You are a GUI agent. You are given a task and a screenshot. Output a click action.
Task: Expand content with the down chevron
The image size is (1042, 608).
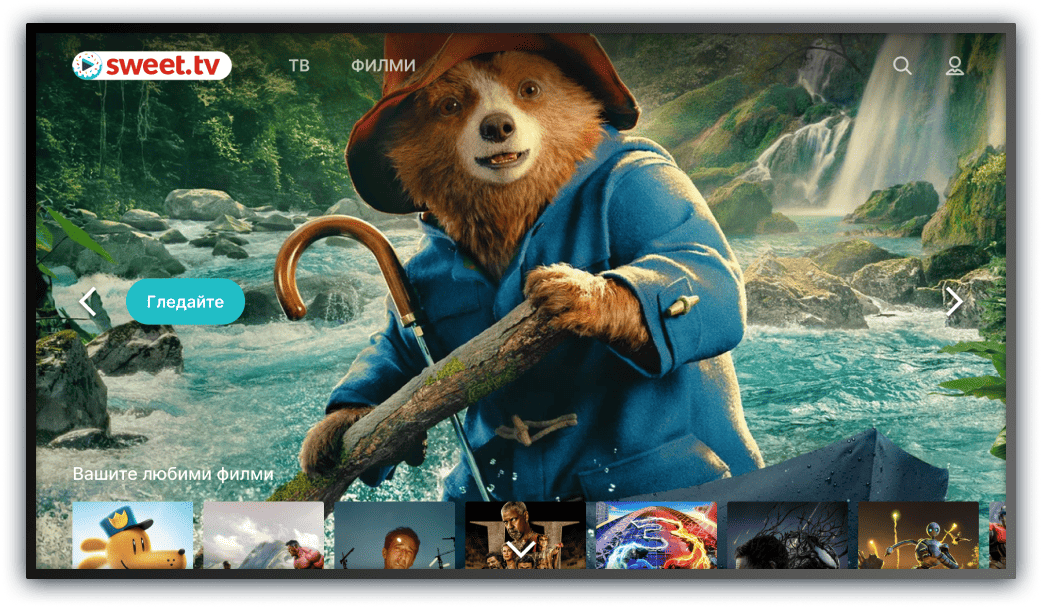point(521,549)
